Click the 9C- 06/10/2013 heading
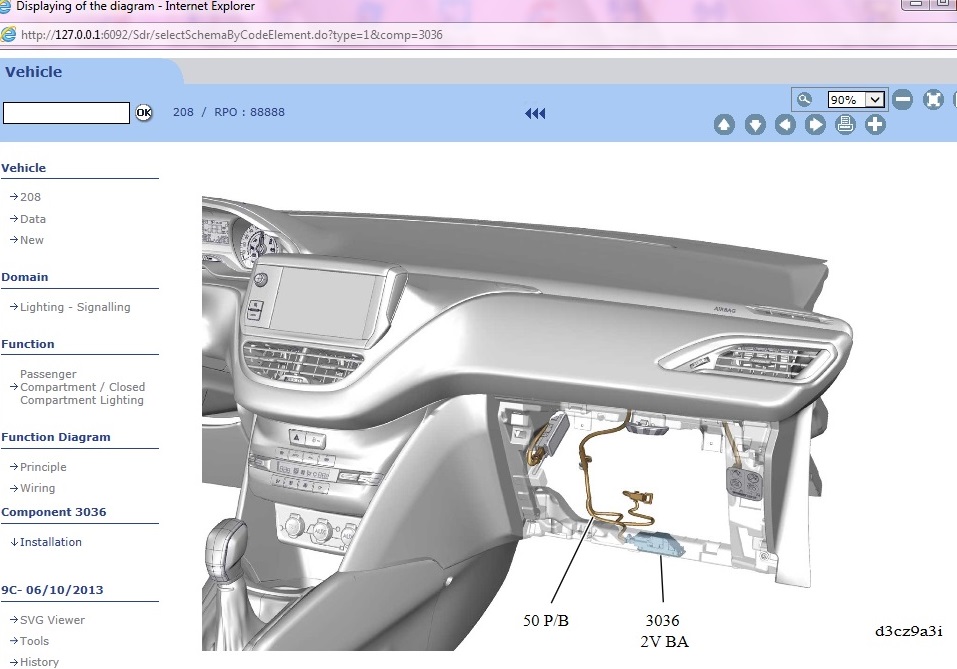This screenshot has height=669, width=957. pyautogui.click(x=52, y=590)
